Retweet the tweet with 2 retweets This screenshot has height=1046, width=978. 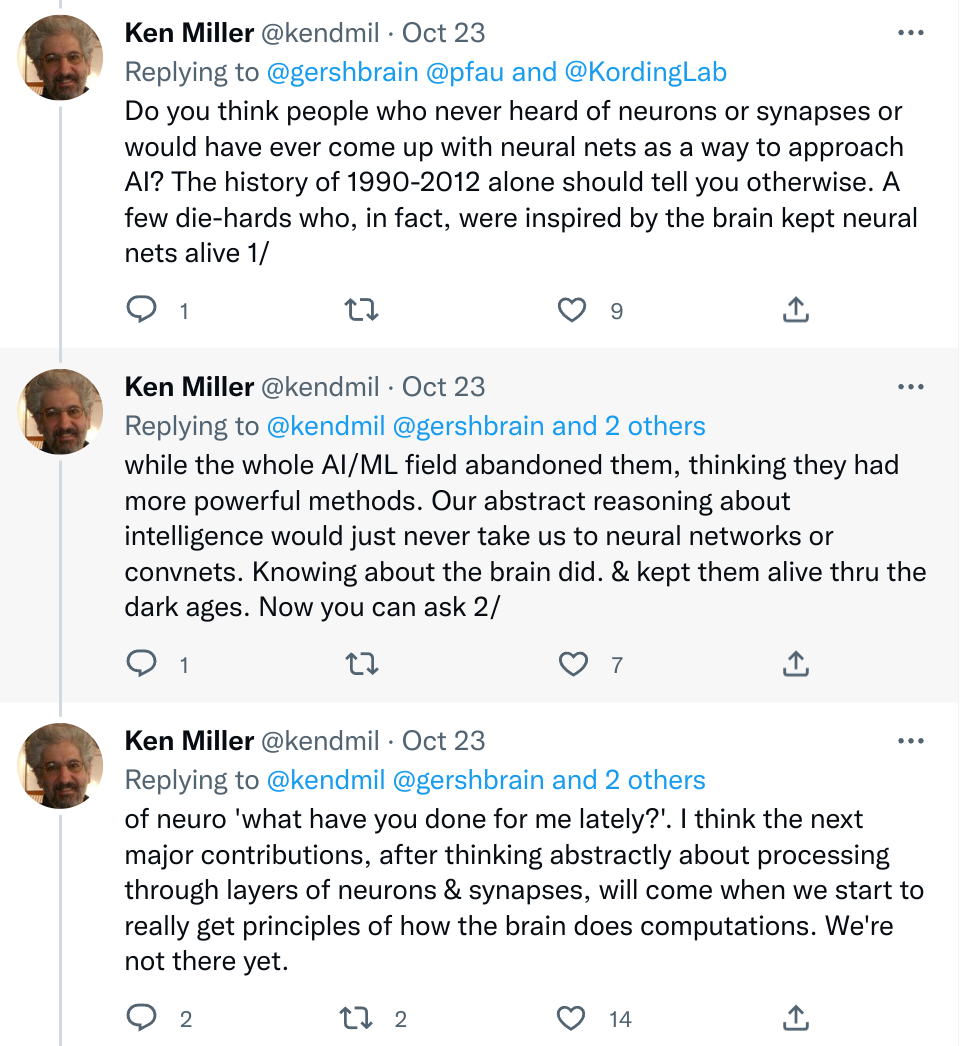[x=358, y=1018]
